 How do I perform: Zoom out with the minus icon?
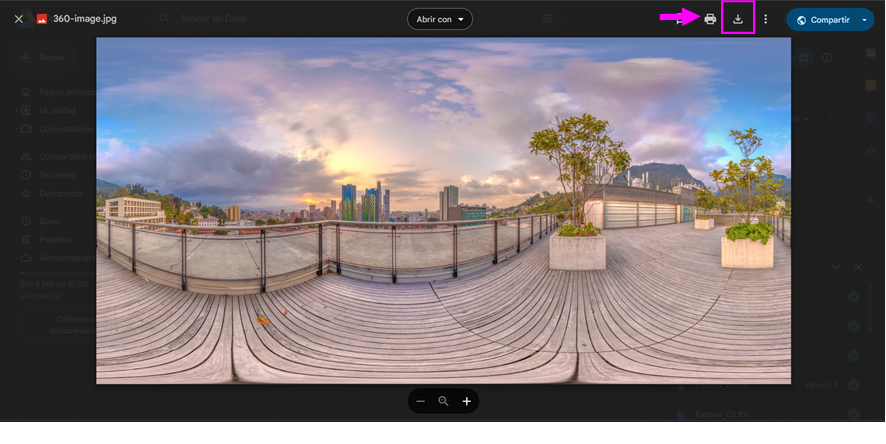(x=420, y=401)
